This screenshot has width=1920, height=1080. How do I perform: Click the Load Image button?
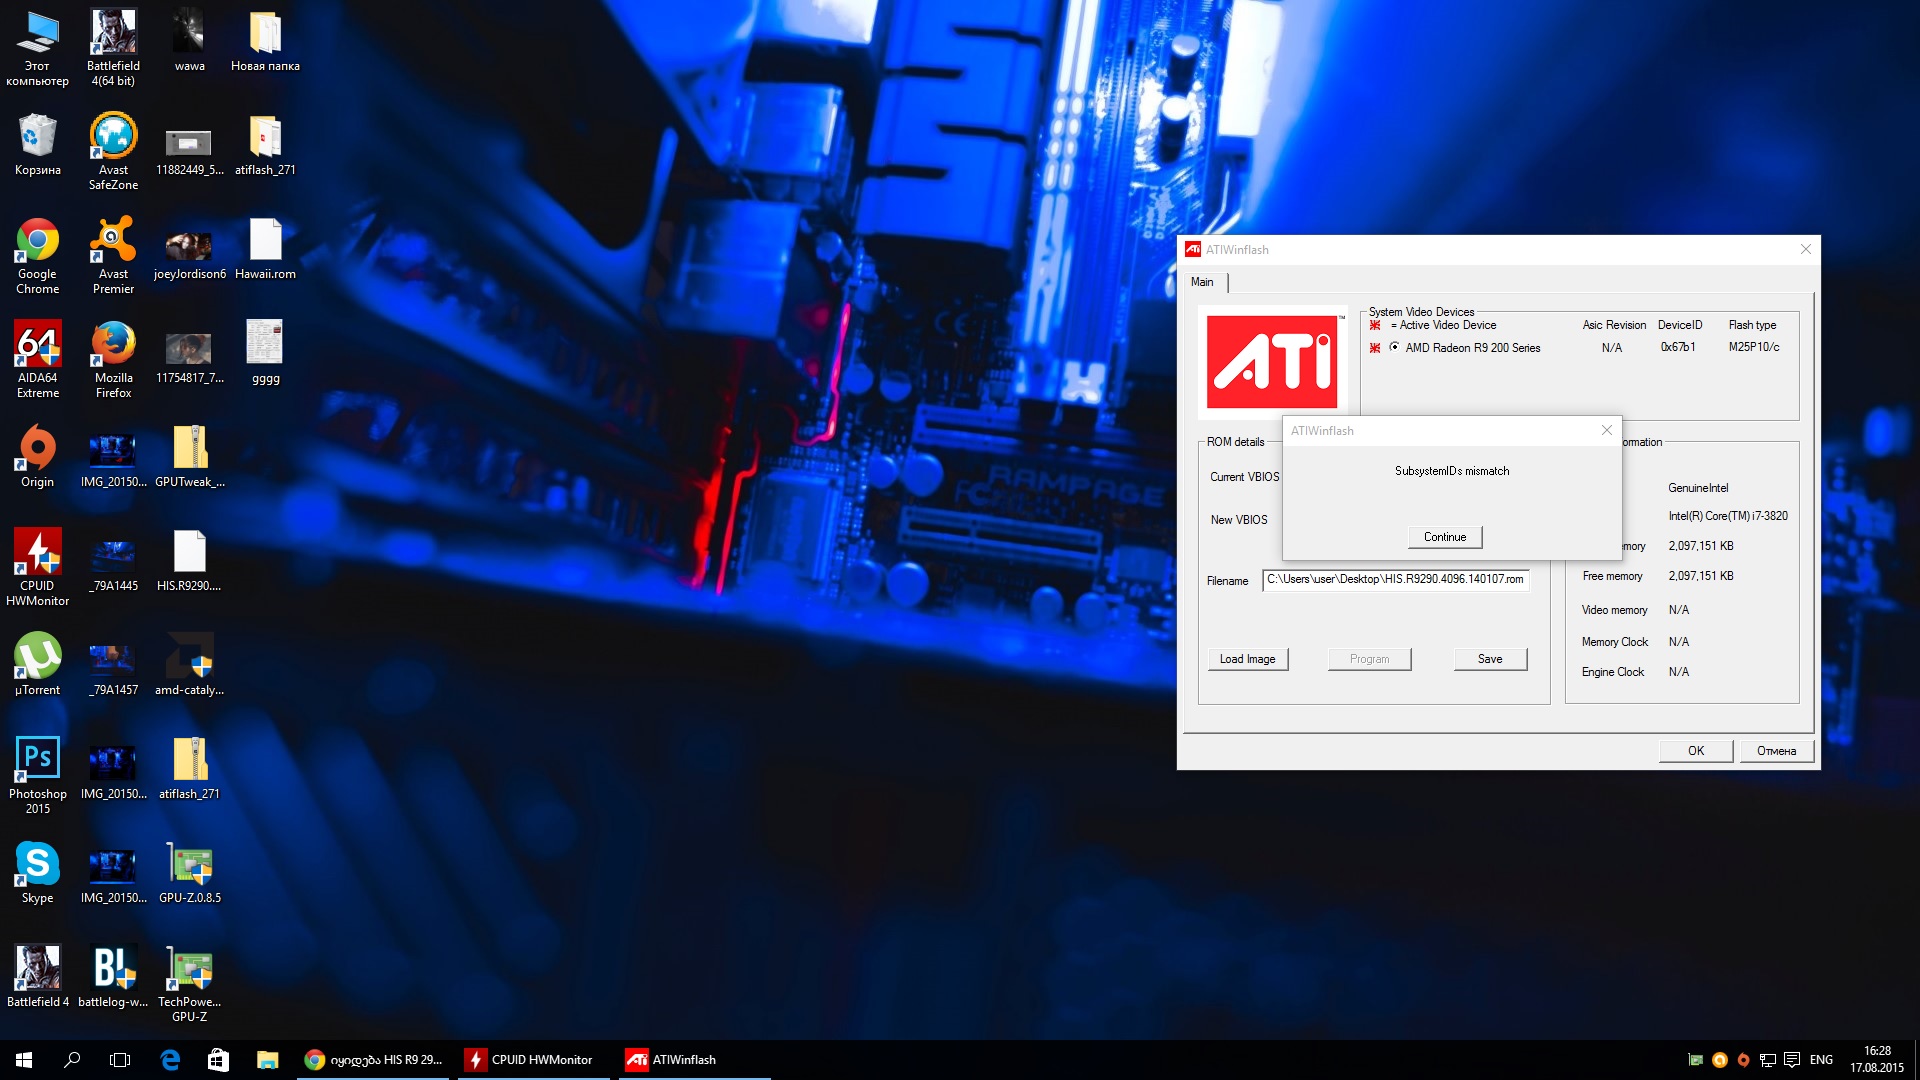click(x=1247, y=659)
